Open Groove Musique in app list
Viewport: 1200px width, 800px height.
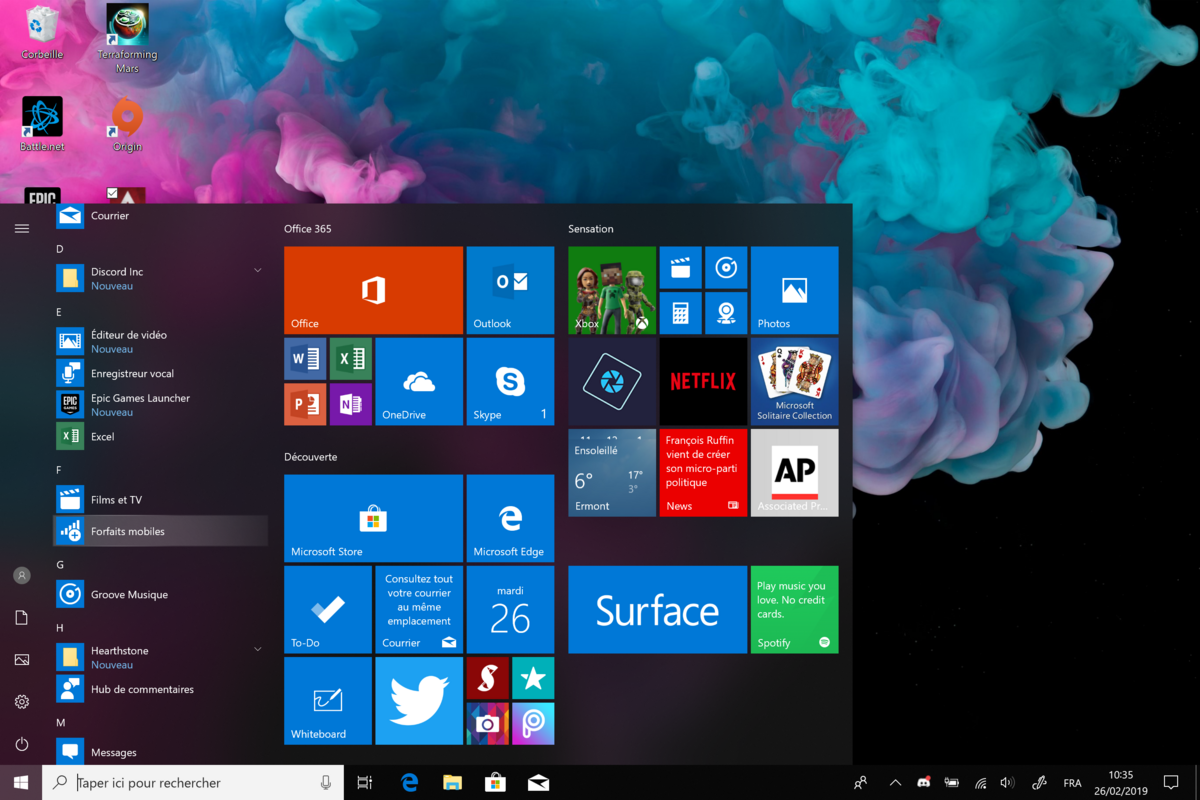tap(161, 594)
